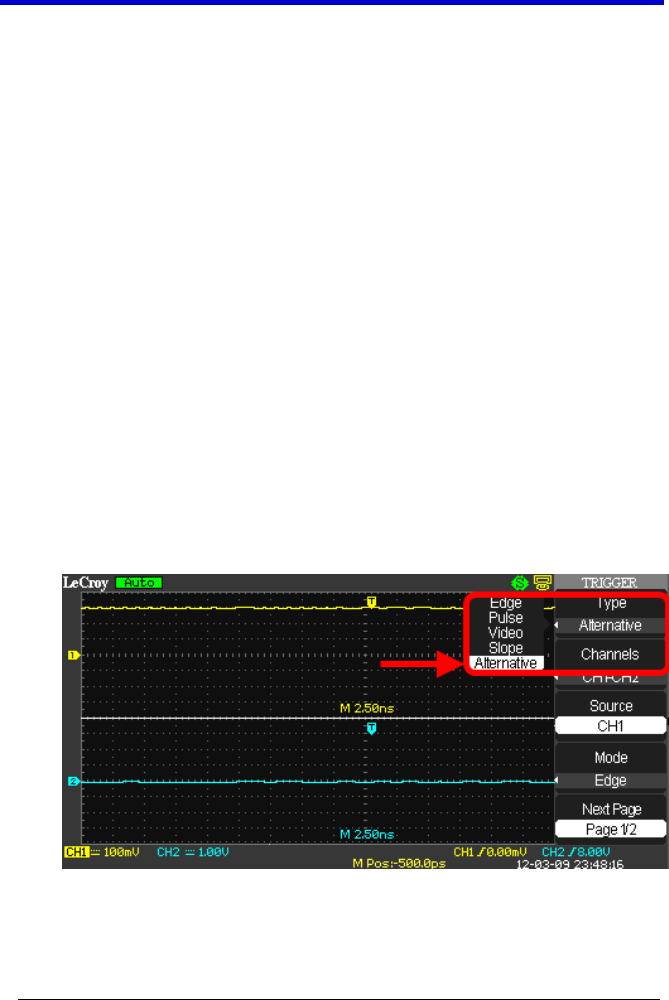Click the green S status icon
Viewport: 669px width, 1000px height.
click(x=520, y=582)
